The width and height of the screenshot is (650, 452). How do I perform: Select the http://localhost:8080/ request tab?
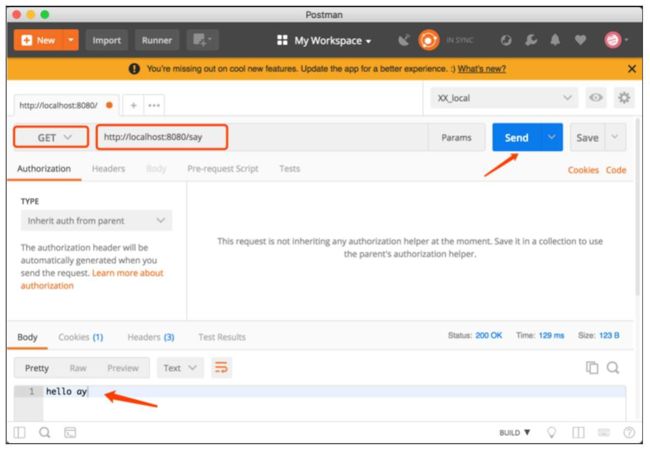(66, 105)
